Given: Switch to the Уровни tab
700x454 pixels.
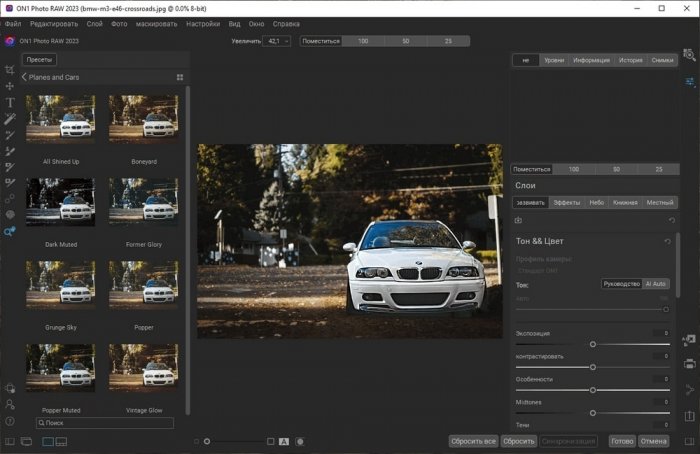Looking at the screenshot, I should pos(554,60).
